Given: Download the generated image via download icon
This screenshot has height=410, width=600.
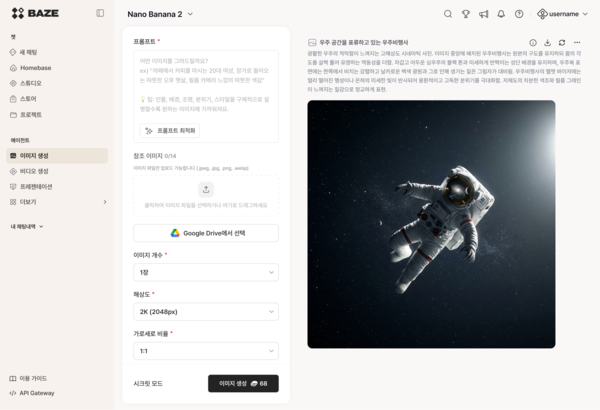Looking at the screenshot, I should click(548, 42).
